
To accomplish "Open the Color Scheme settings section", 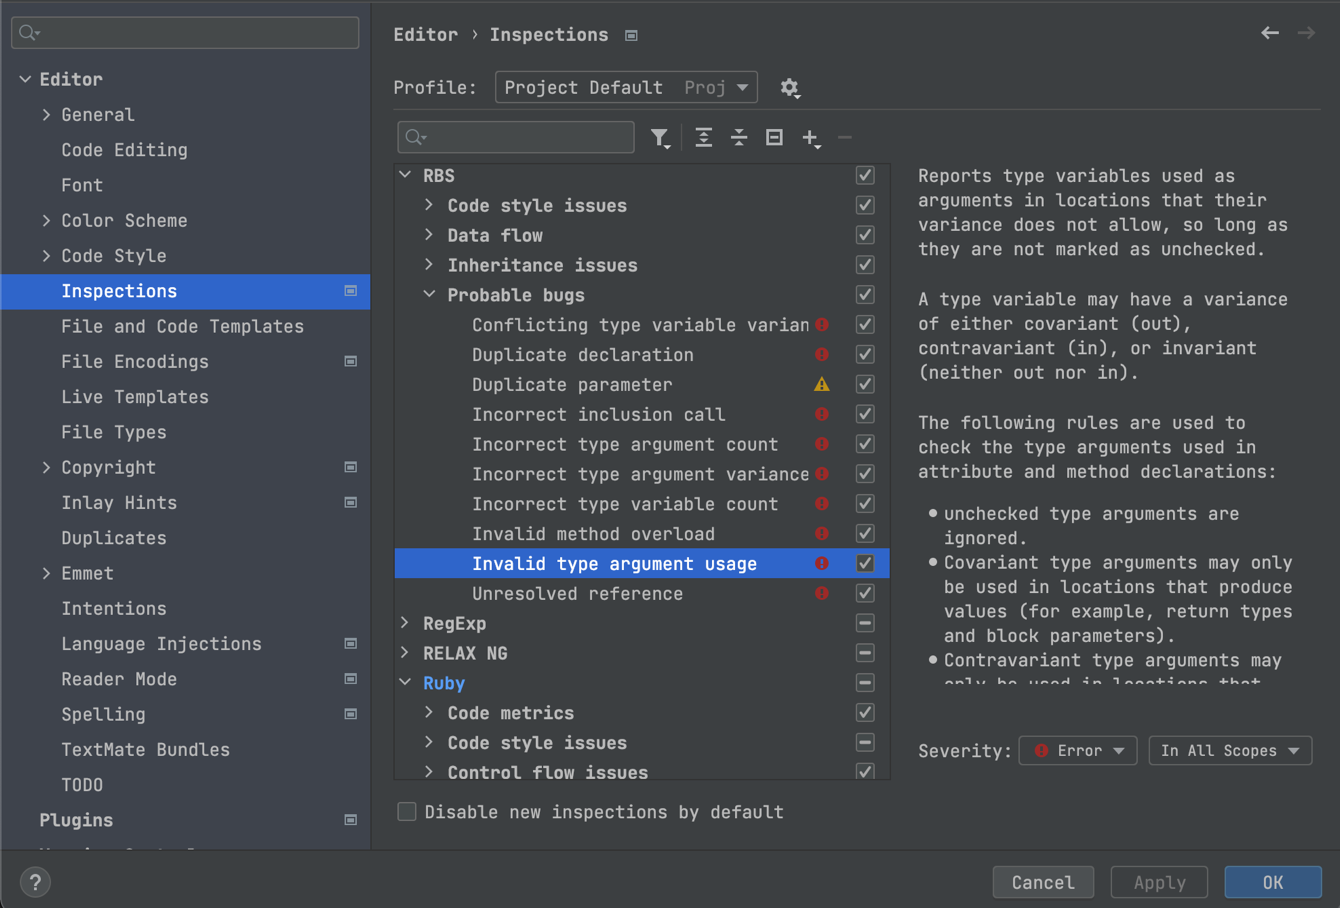I will click(x=124, y=220).
